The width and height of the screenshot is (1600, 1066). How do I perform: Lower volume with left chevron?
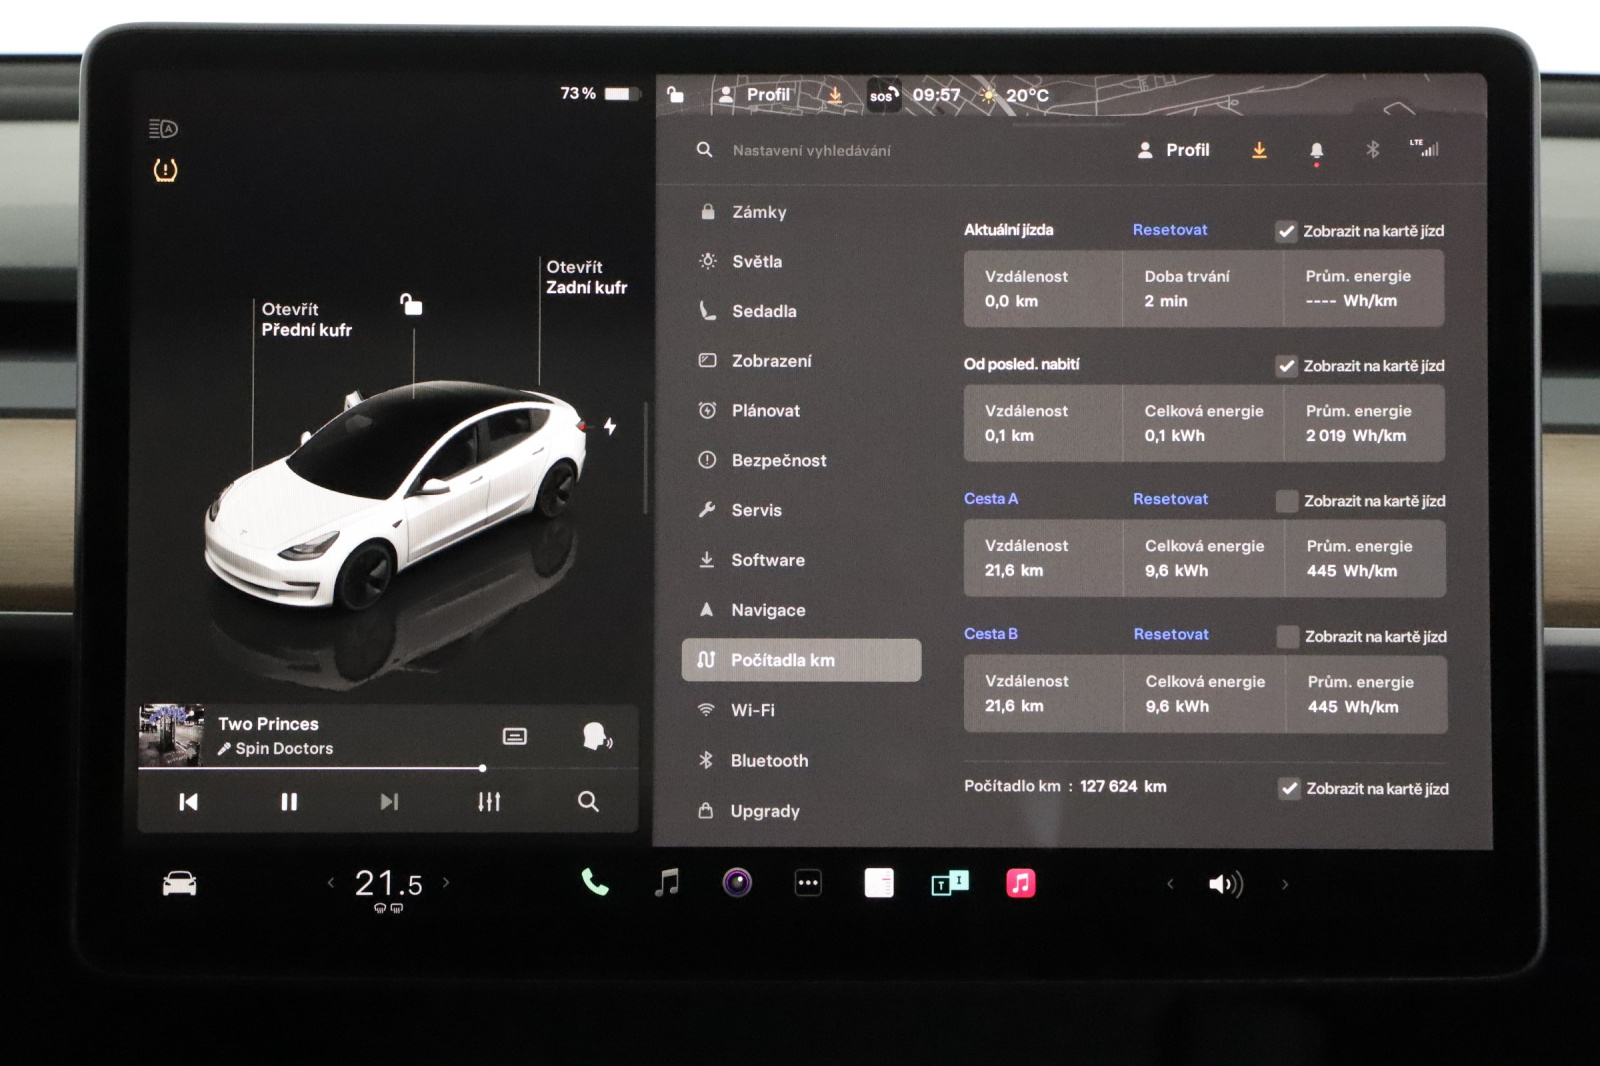[1170, 884]
